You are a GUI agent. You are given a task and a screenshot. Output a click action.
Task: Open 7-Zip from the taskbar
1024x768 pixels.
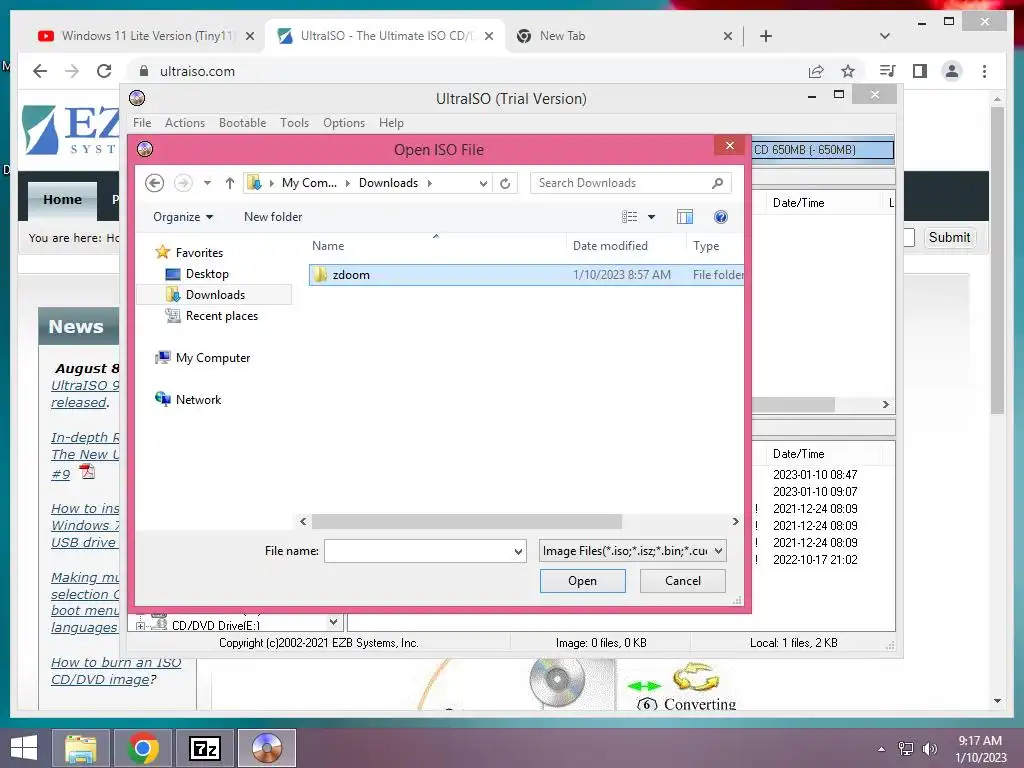click(x=205, y=748)
